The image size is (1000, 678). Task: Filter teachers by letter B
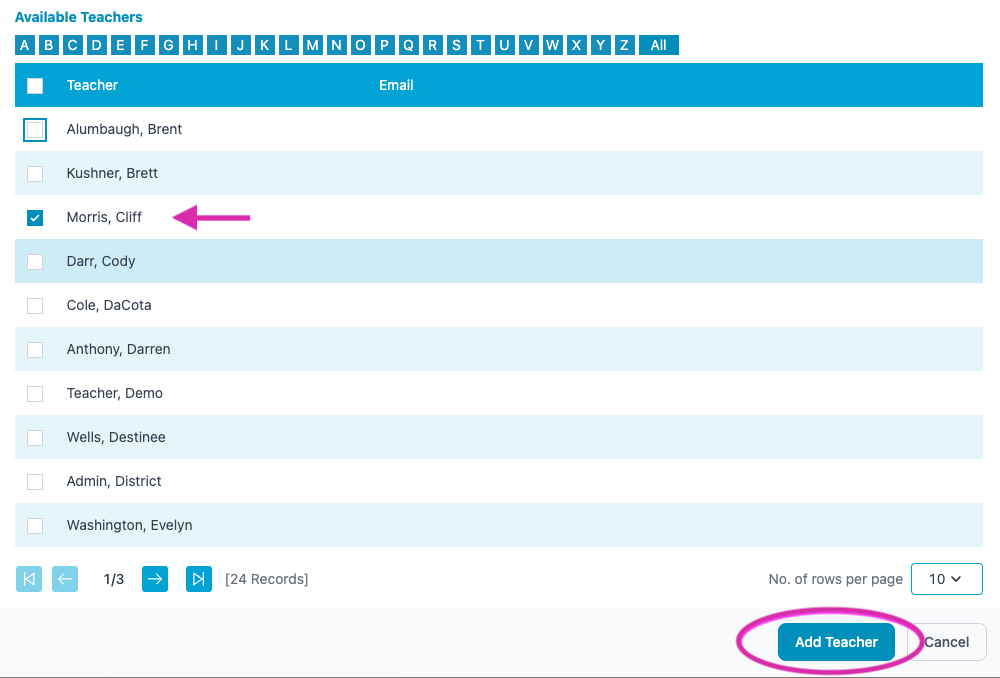48,45
